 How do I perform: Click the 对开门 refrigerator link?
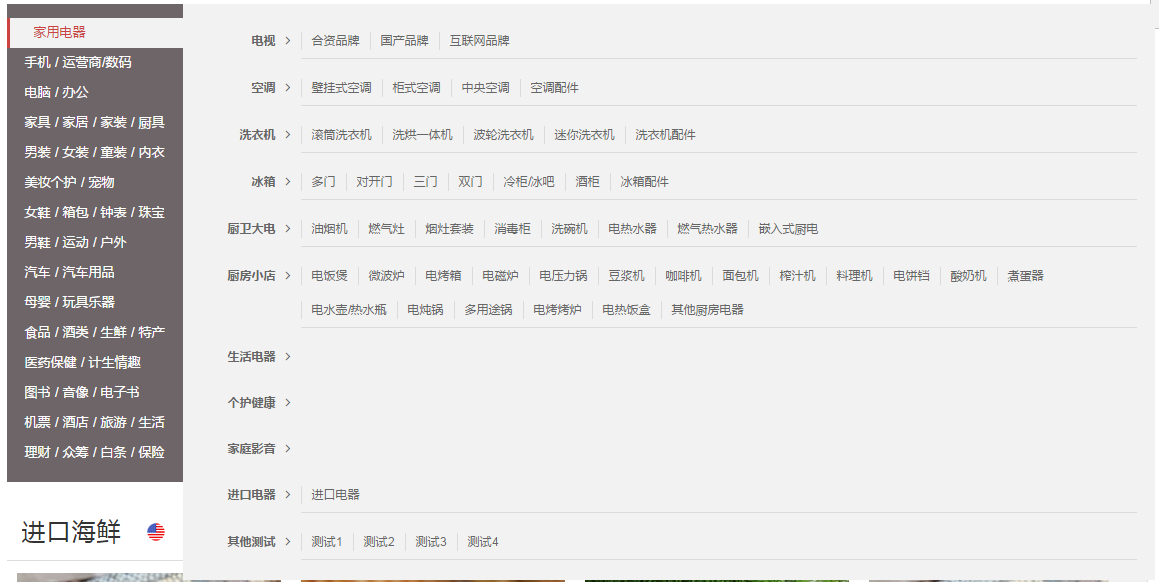pos(374,181)
